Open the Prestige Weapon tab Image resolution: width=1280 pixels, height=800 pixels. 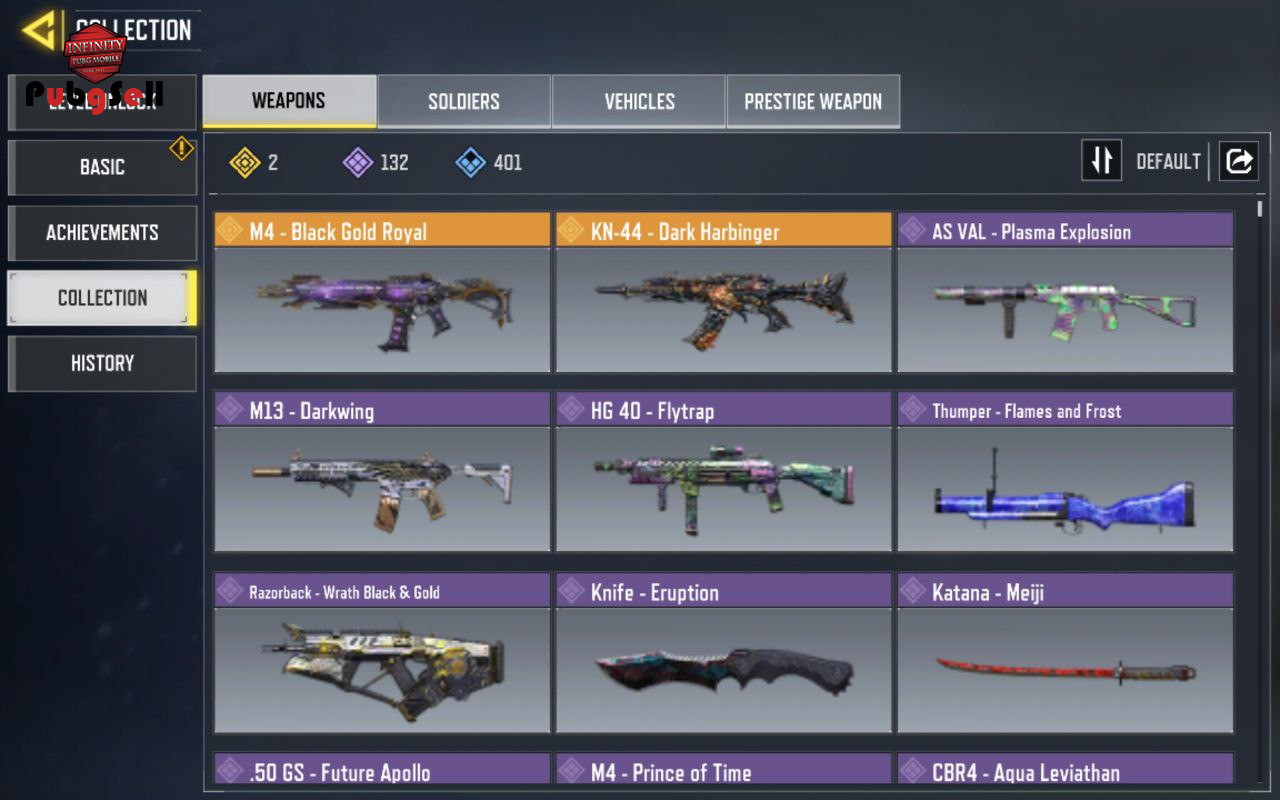[813, 101]
